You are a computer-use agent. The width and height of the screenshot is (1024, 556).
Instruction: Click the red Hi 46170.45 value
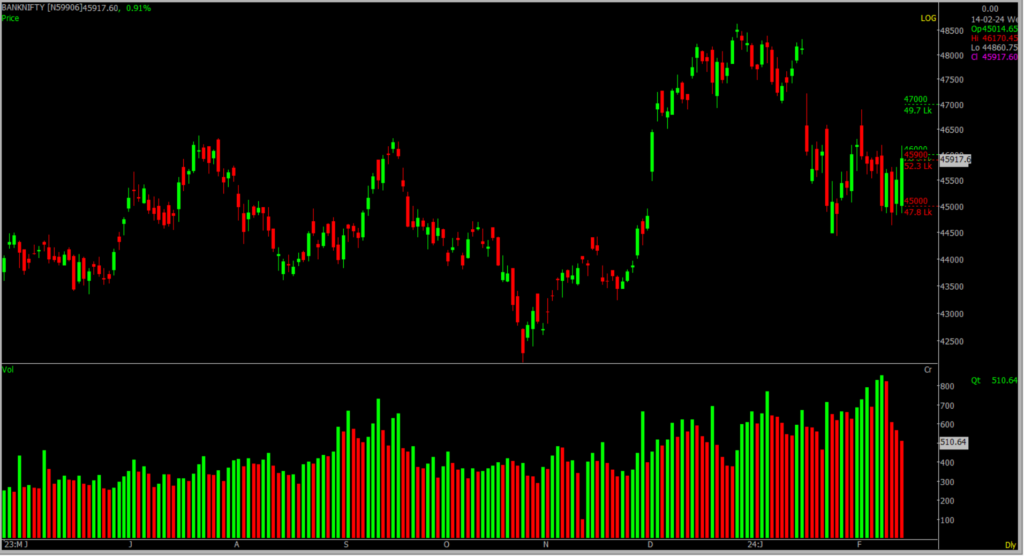point(996,38)
